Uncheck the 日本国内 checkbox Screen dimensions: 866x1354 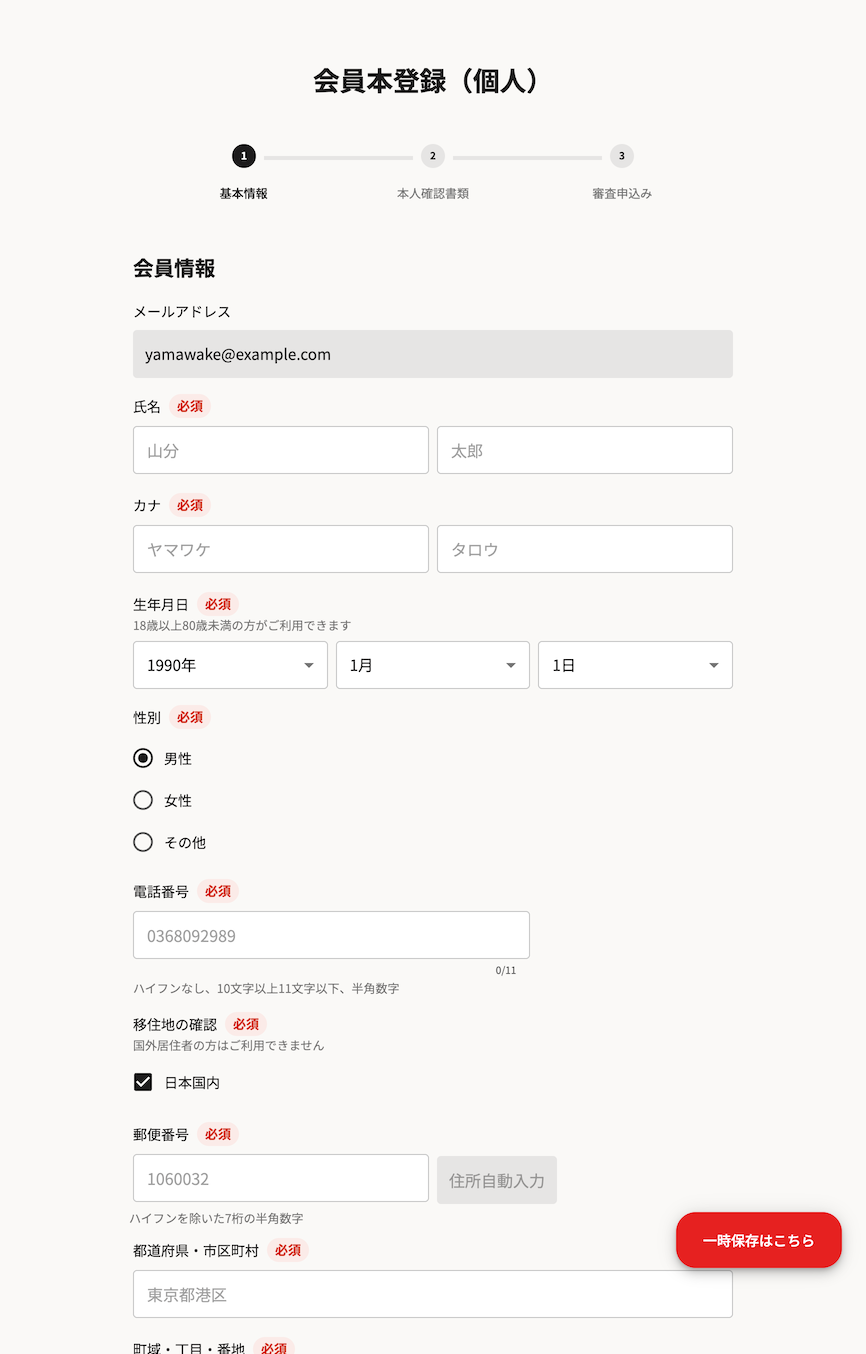(x=143, y=1082)
